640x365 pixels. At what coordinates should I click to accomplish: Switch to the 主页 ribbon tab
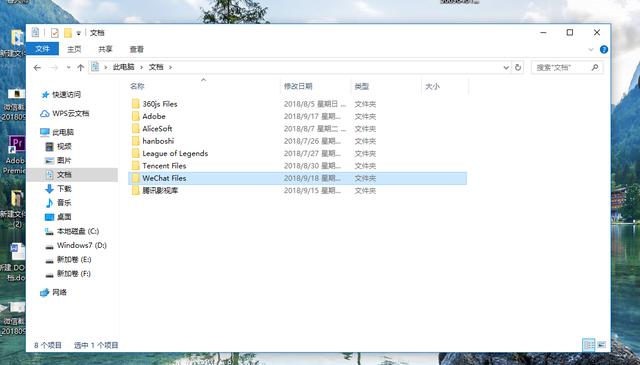(x=74, y=49)
